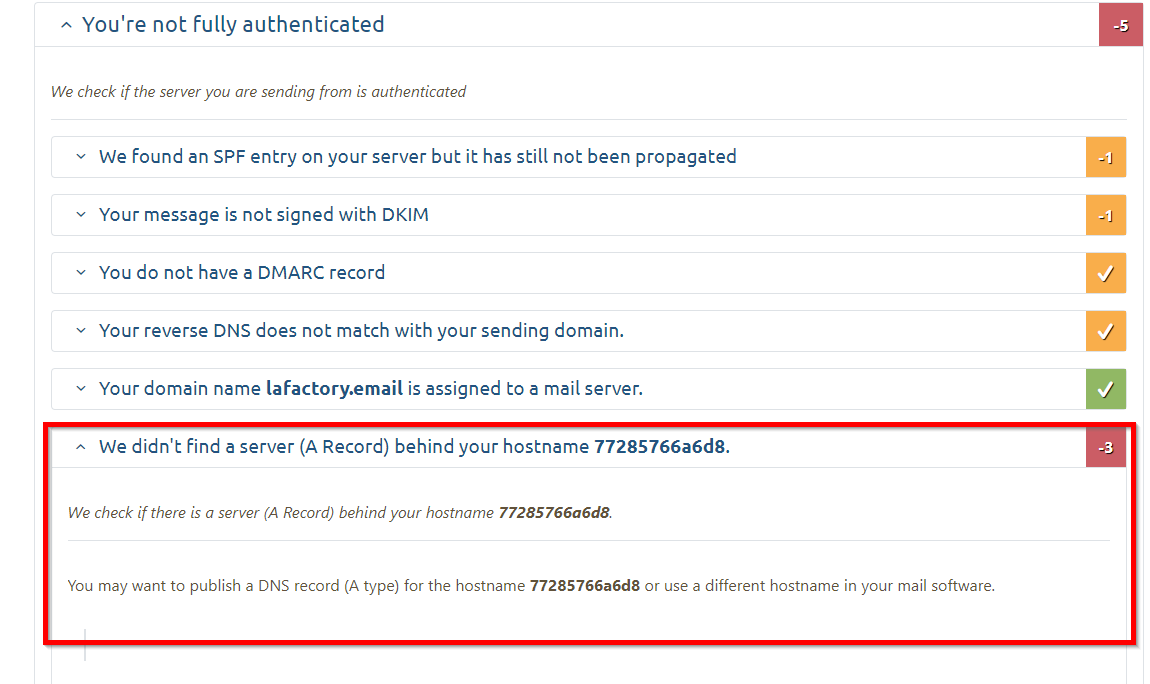Click the orange checkmark for reverse DNS

tap(1105, 331)
